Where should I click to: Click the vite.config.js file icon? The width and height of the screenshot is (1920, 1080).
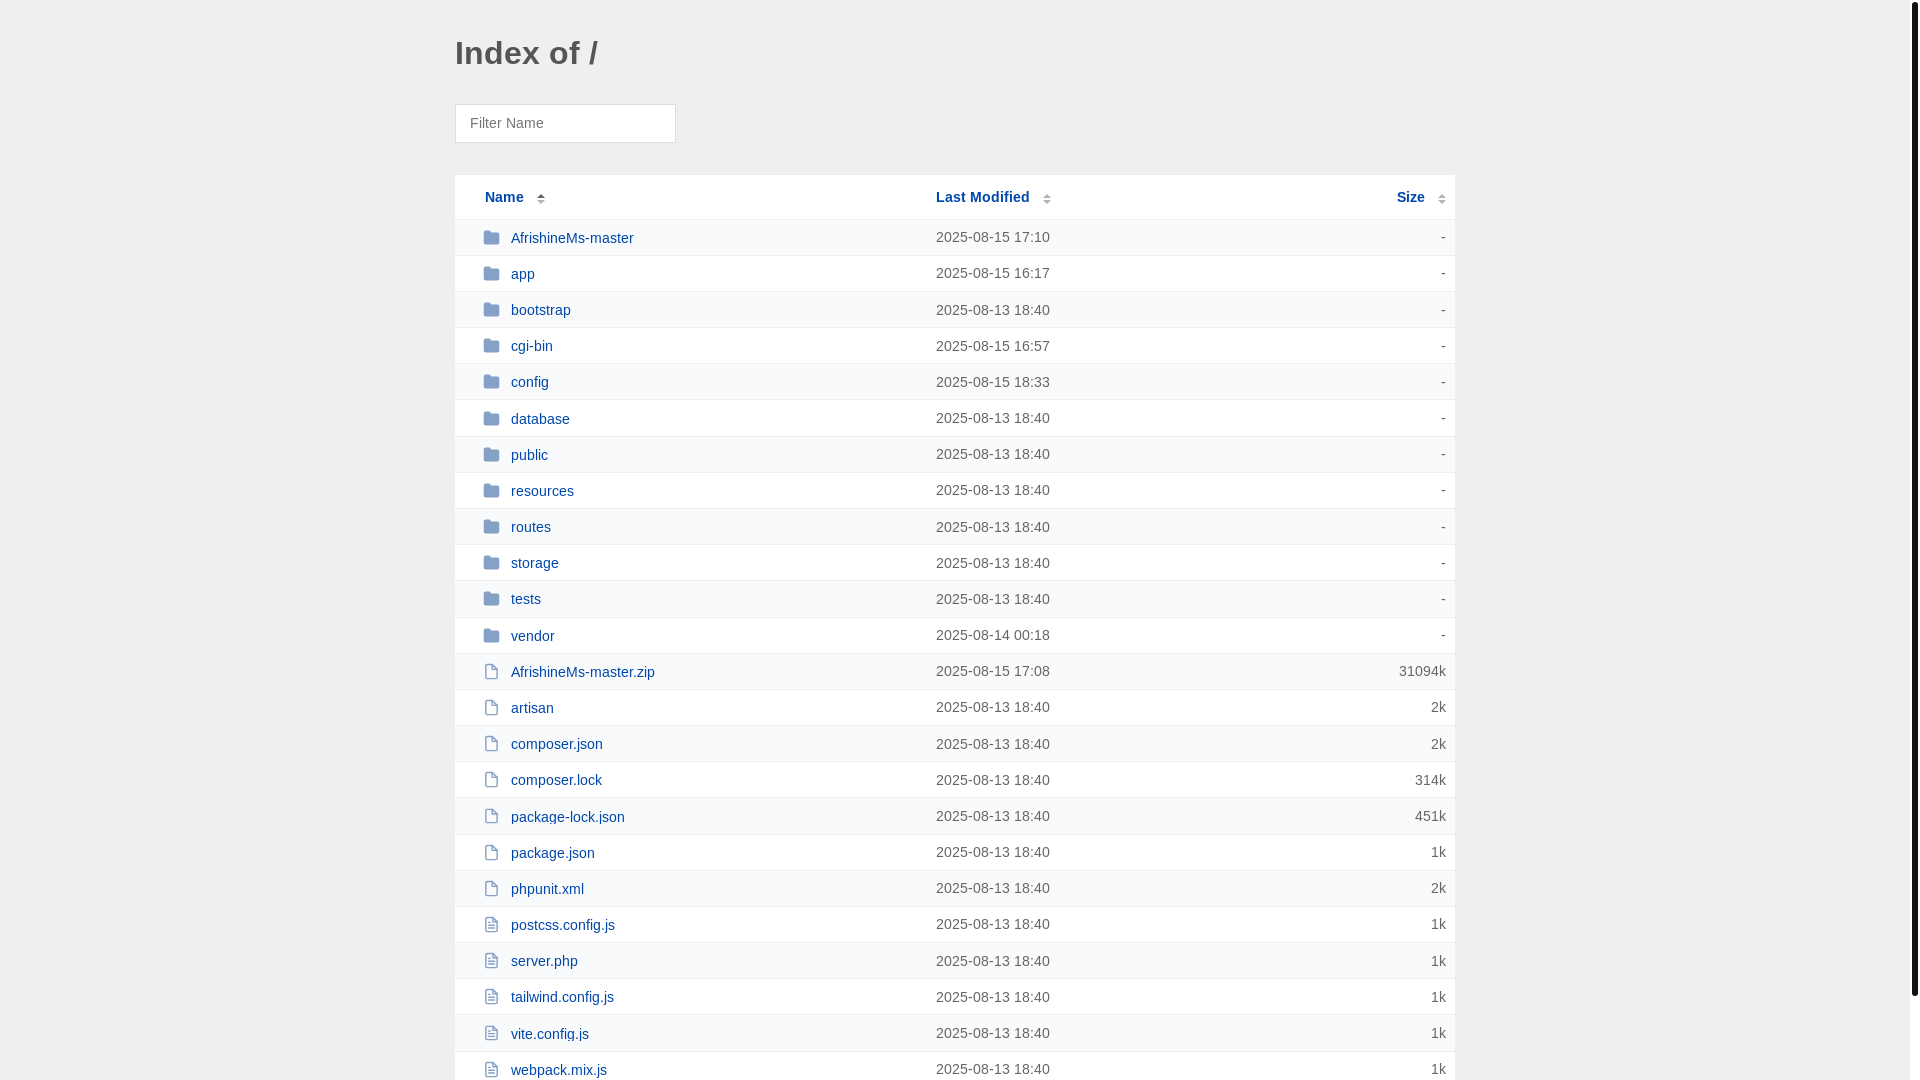tap(491, 1034)
